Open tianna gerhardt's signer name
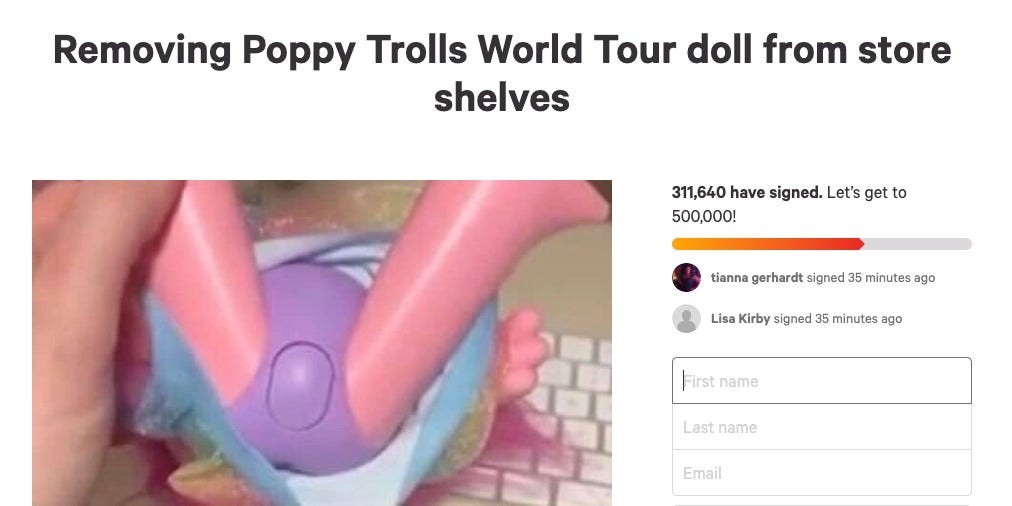This screenshot has height=506, width=1012. [756, 278]
